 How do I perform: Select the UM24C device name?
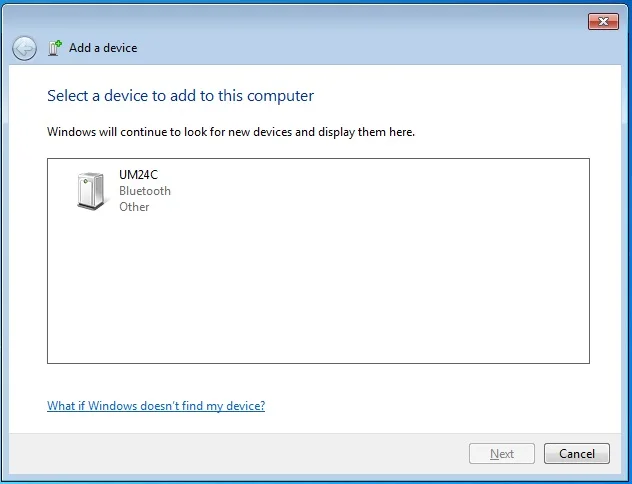(138, 174)
